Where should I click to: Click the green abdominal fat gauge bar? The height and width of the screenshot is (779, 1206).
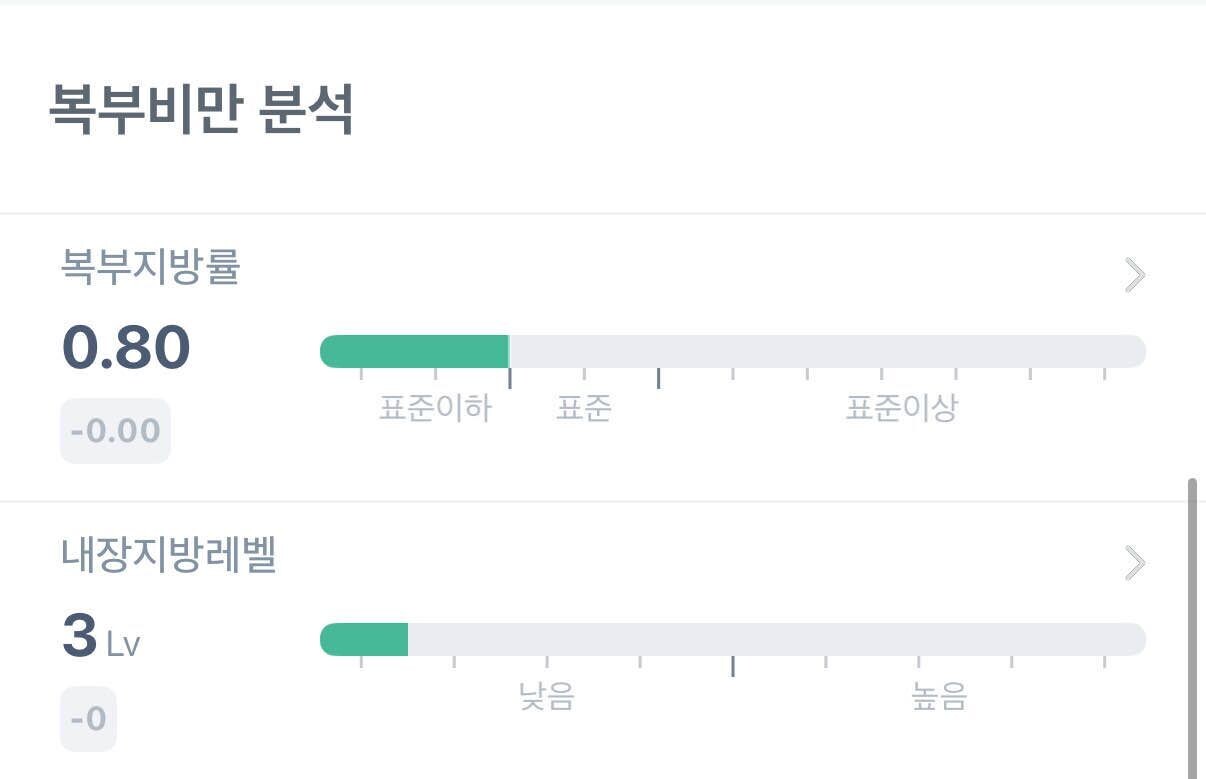tap(414, 351)
